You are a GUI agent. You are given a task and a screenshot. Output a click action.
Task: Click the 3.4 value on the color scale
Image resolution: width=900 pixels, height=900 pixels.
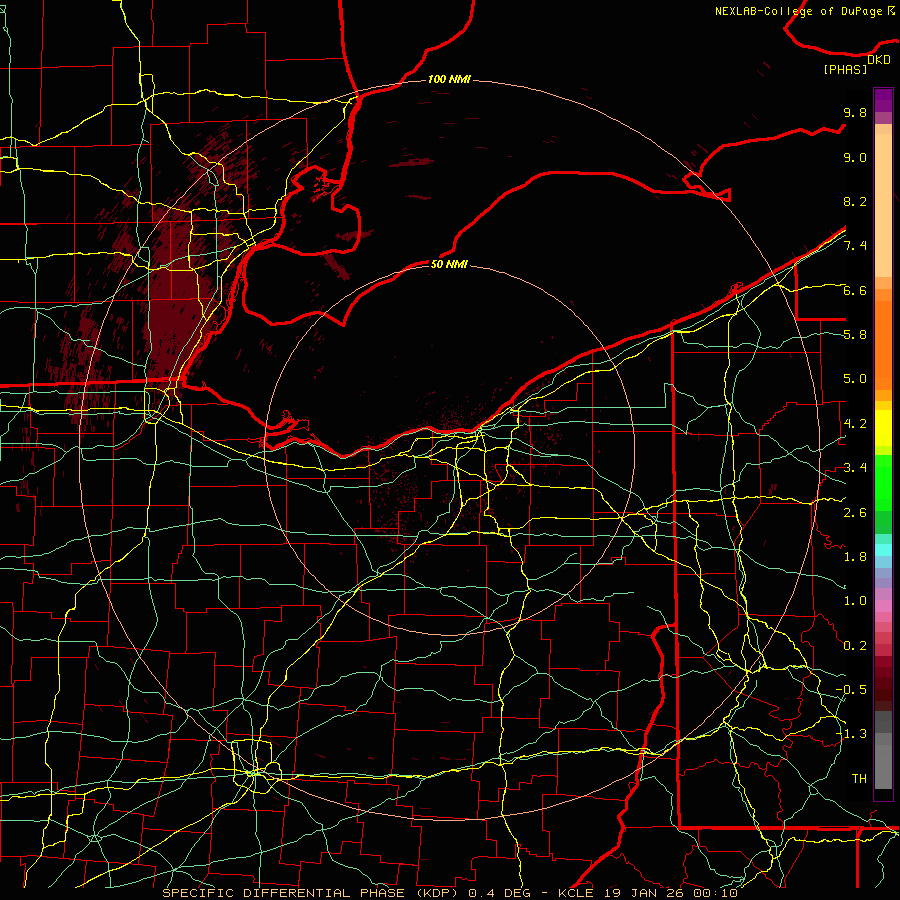(855, 468)
